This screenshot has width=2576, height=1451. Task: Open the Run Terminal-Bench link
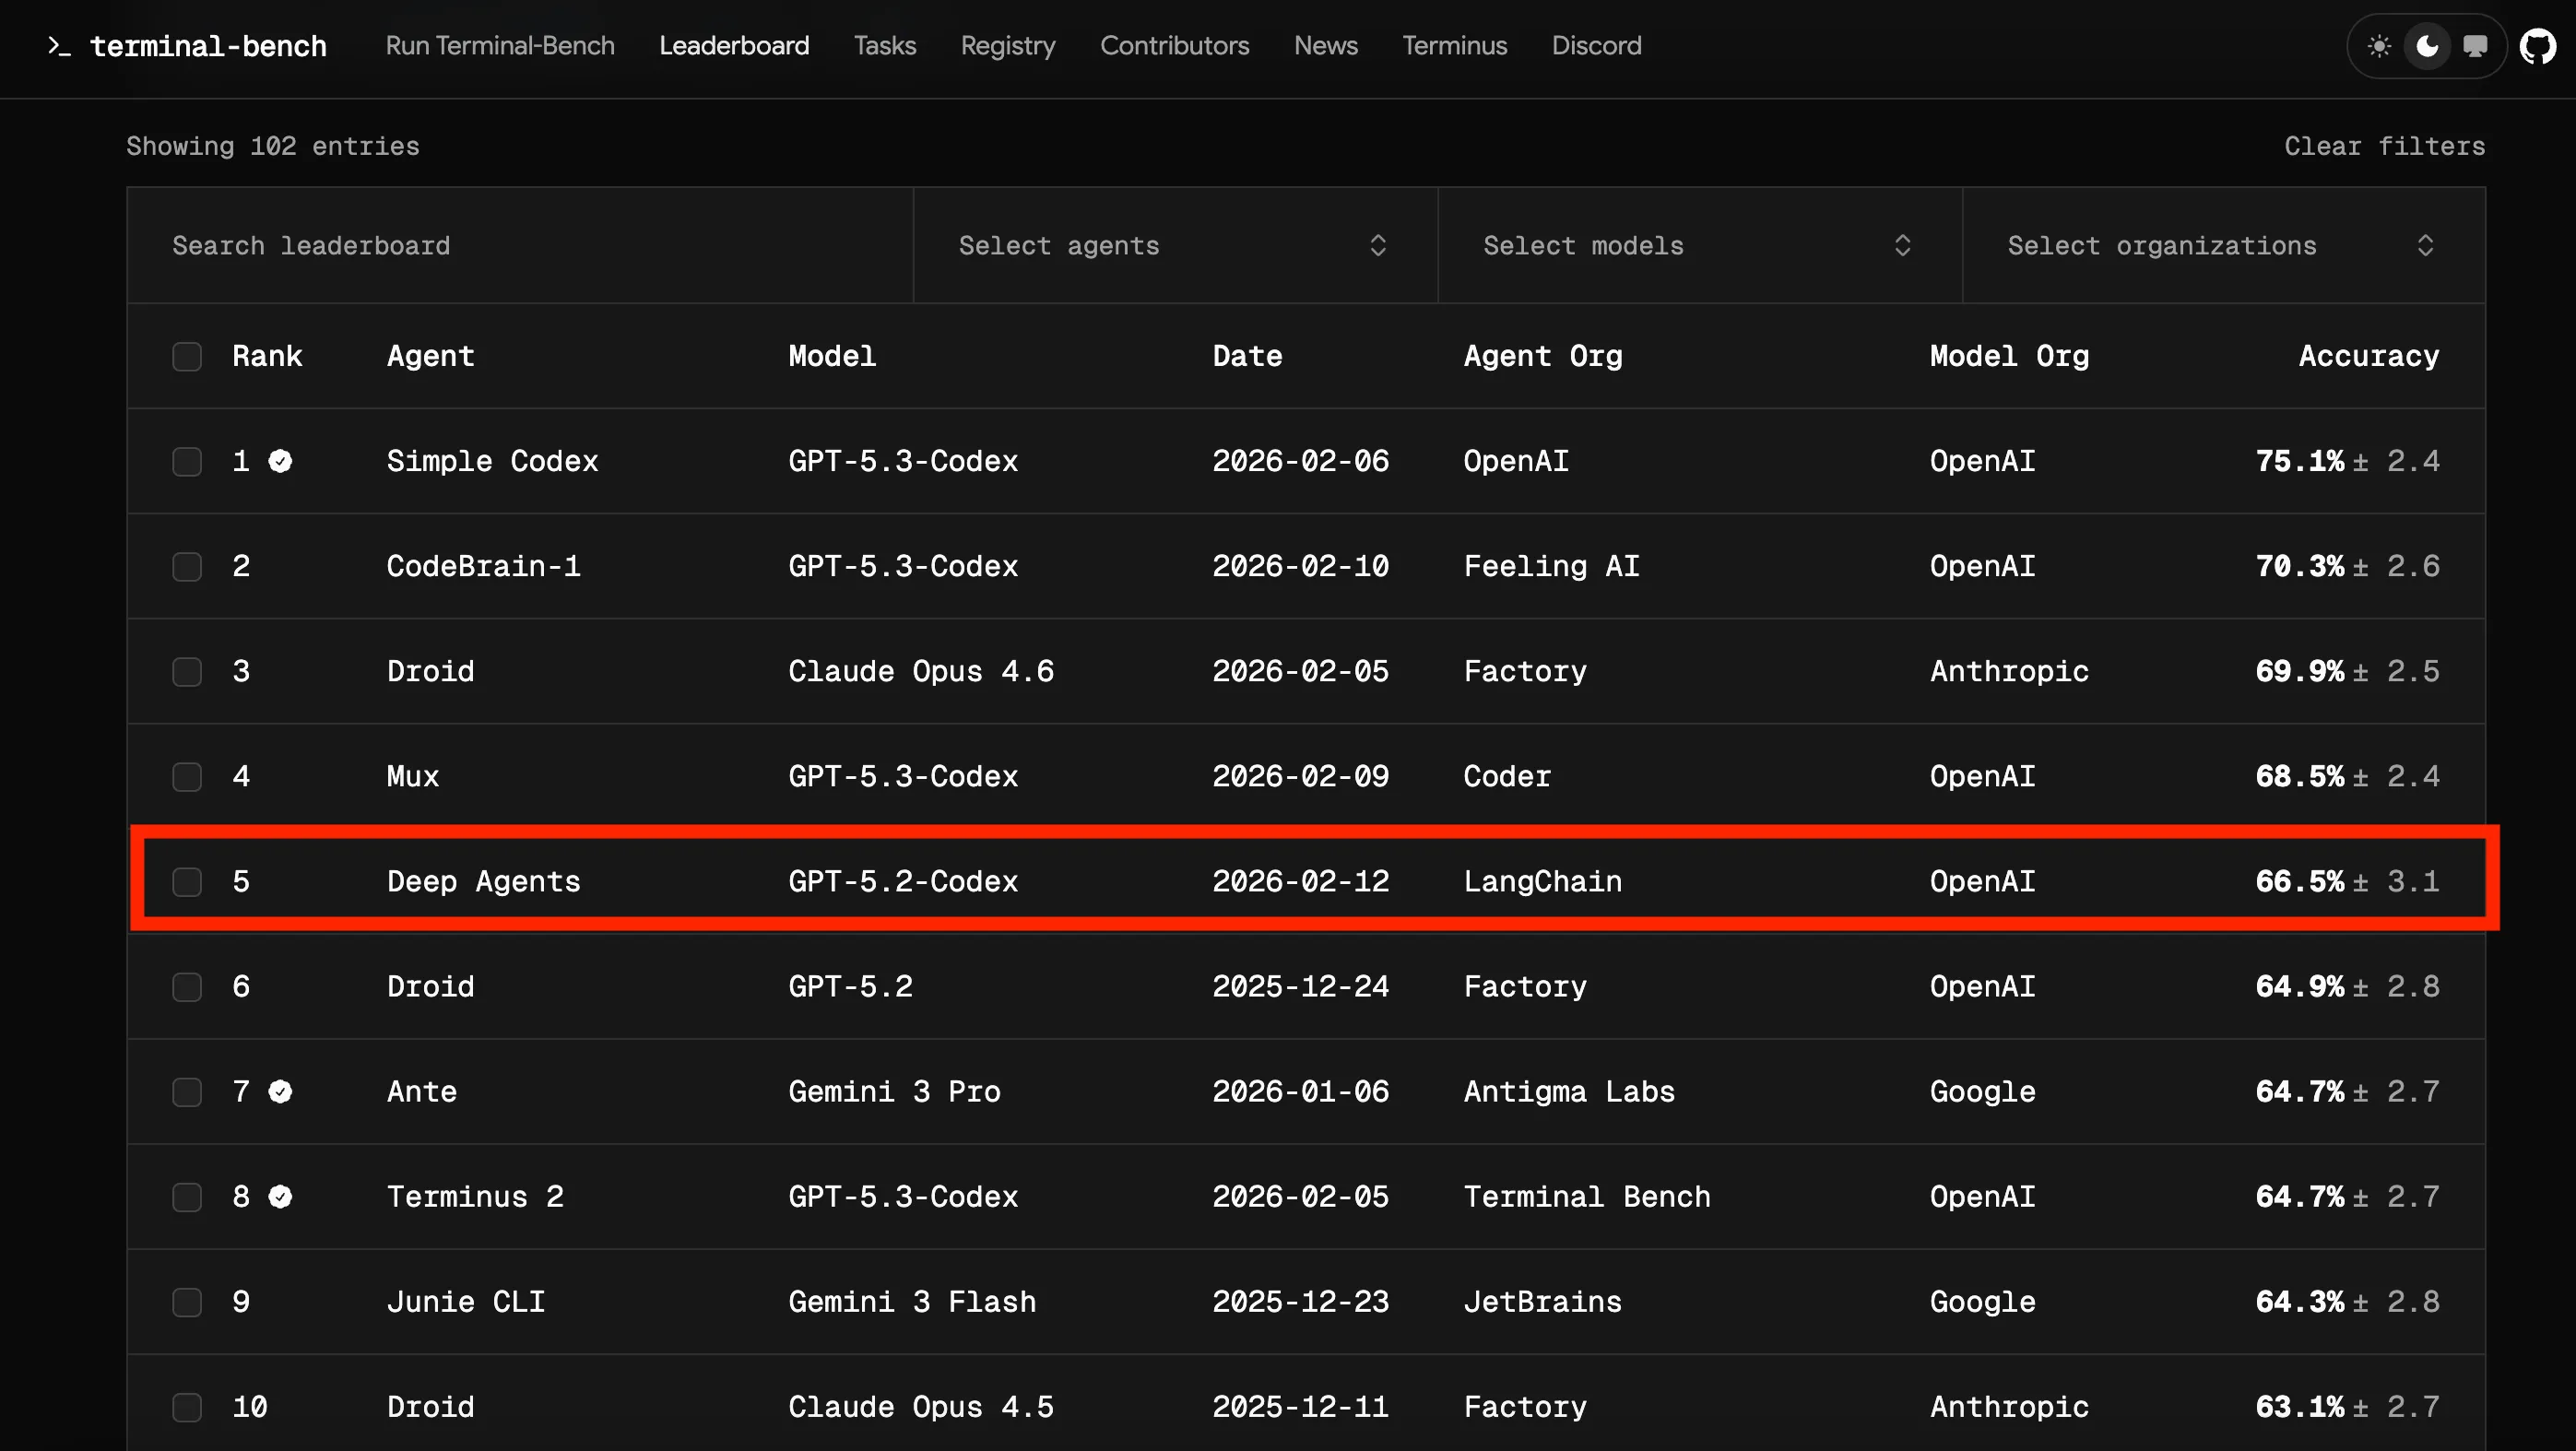tap(500, 46)
